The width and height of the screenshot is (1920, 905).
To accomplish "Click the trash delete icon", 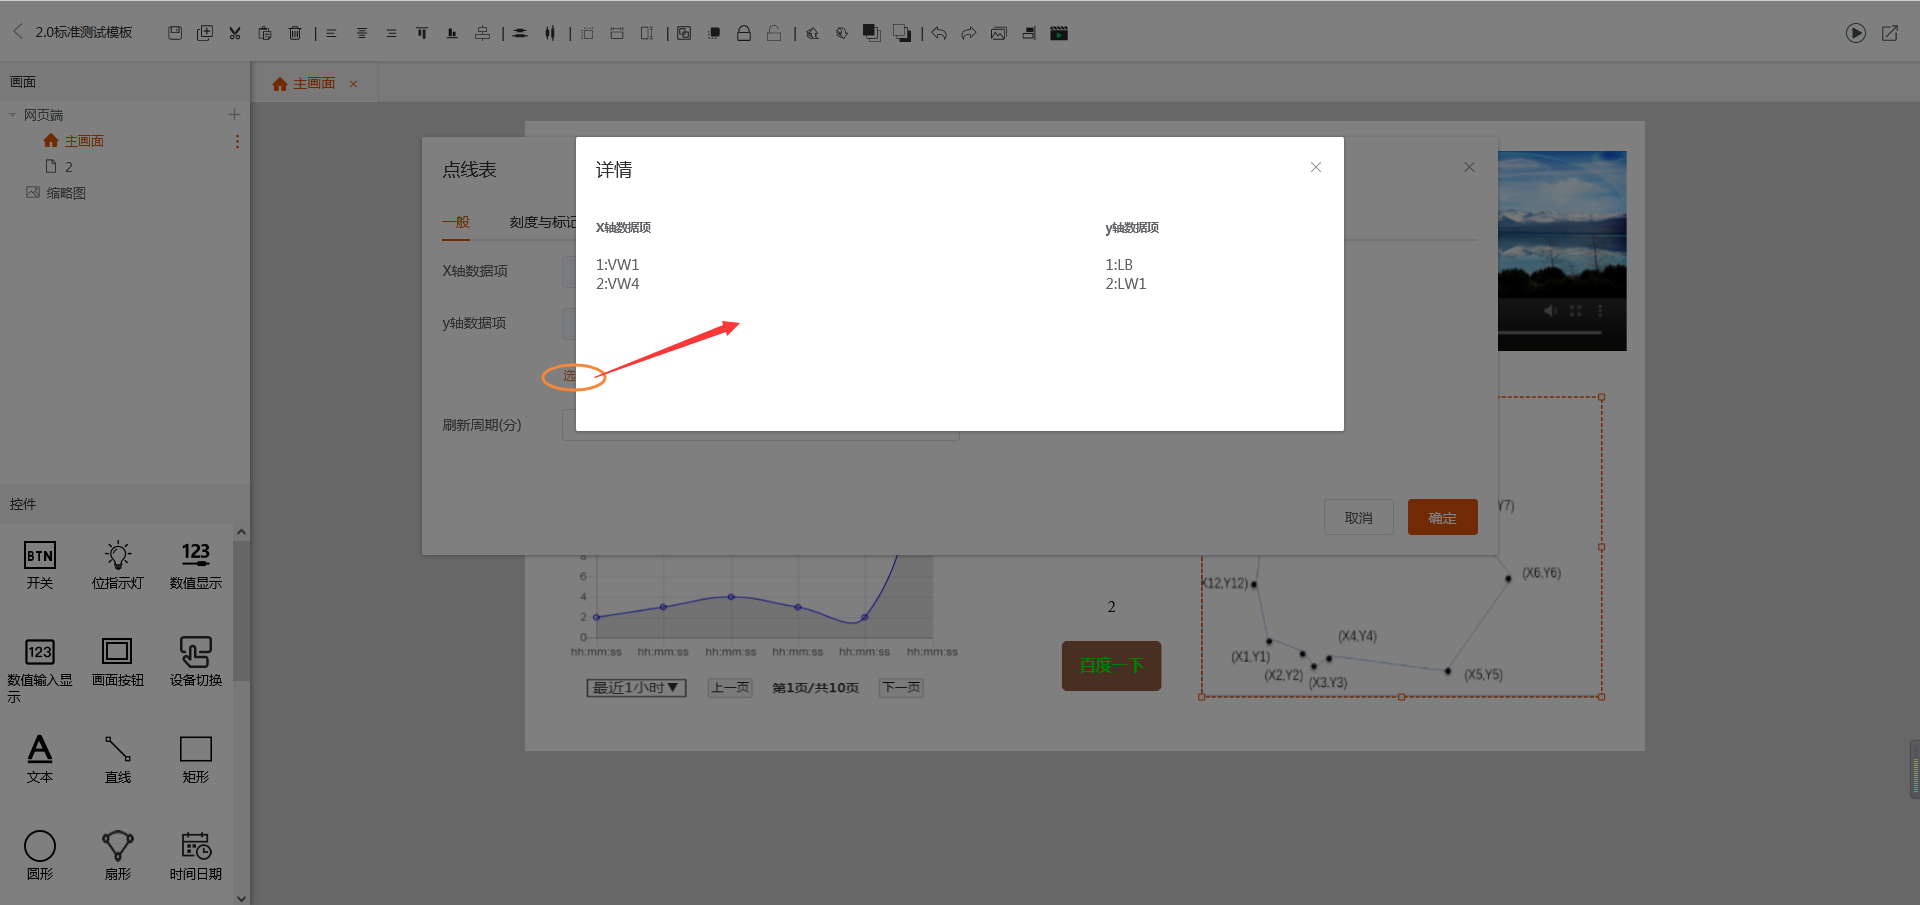I will pyautogui.click(x=295, y=33).
